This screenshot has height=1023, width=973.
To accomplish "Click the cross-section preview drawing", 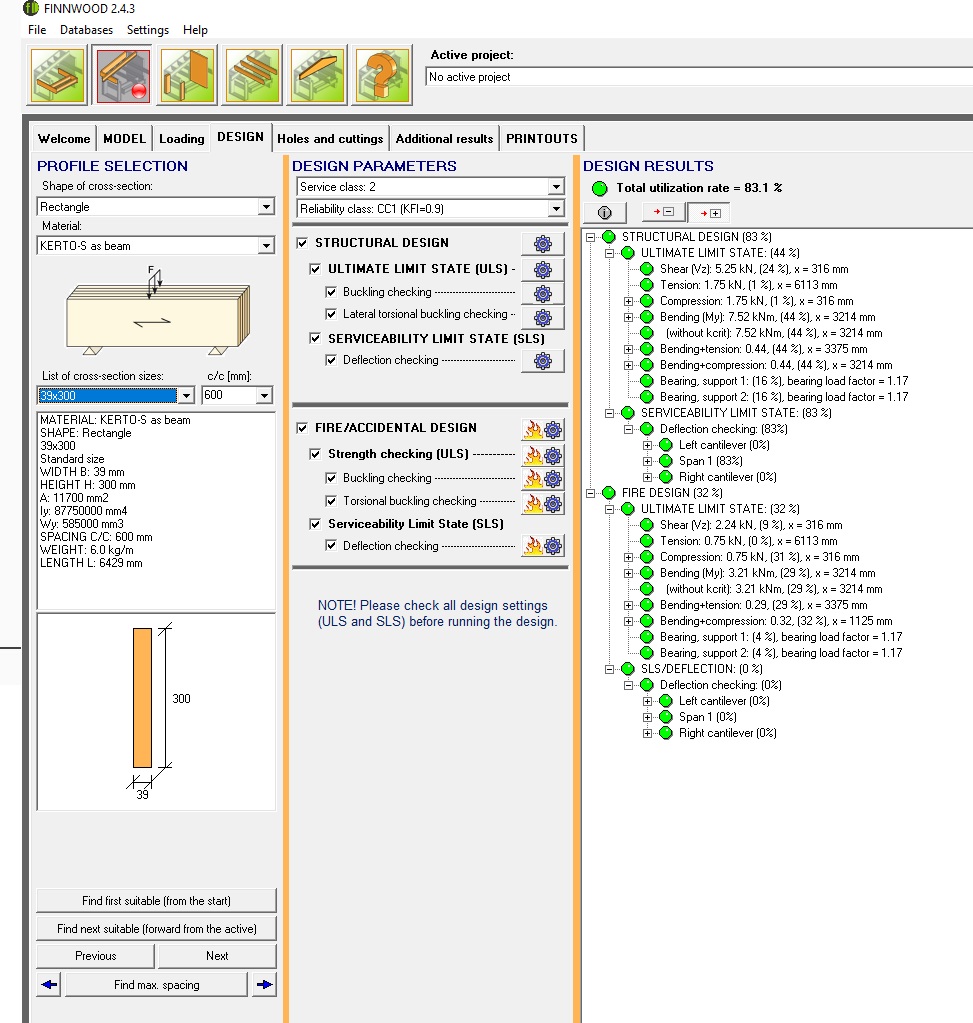I will [156, 712].
